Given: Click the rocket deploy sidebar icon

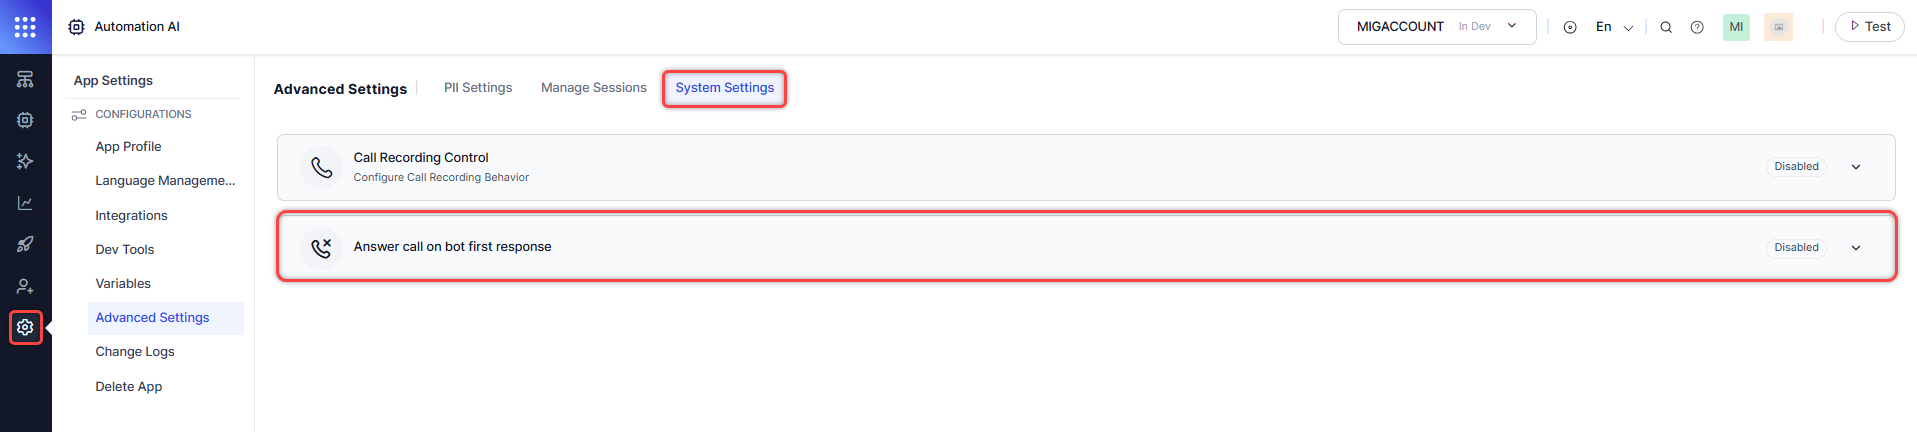Looking at the screenshot, I should 25,244.
